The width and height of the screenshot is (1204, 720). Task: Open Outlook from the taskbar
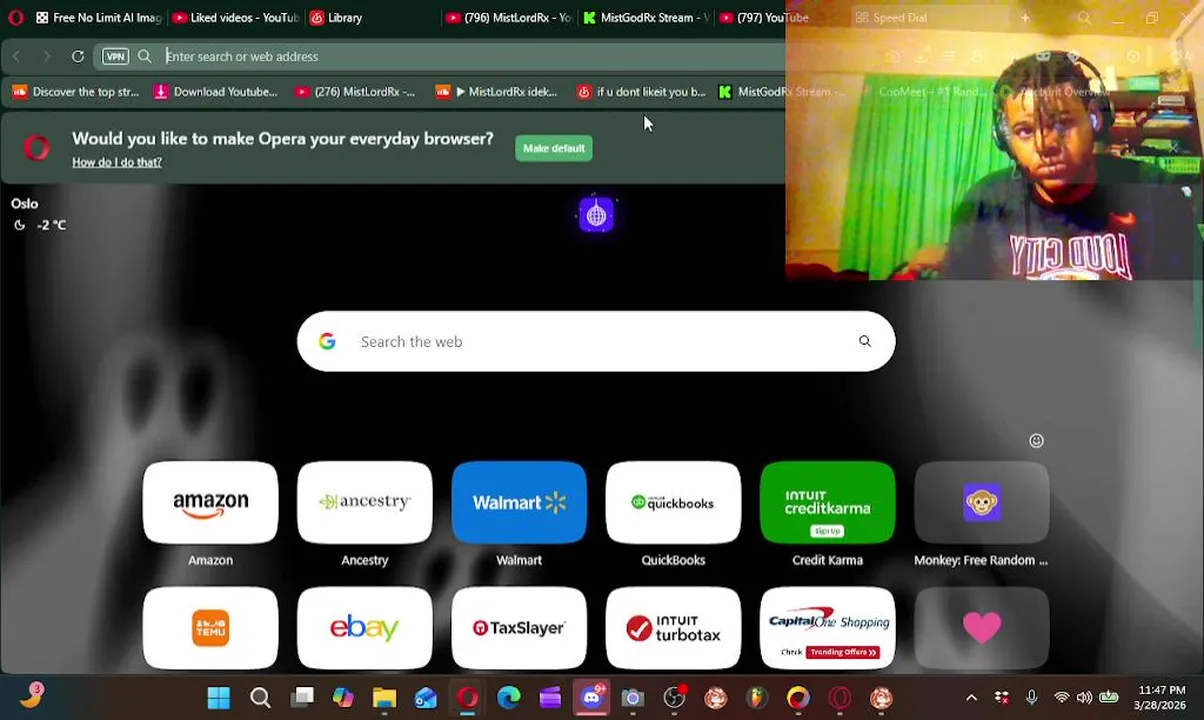click(x=426, y=698)
